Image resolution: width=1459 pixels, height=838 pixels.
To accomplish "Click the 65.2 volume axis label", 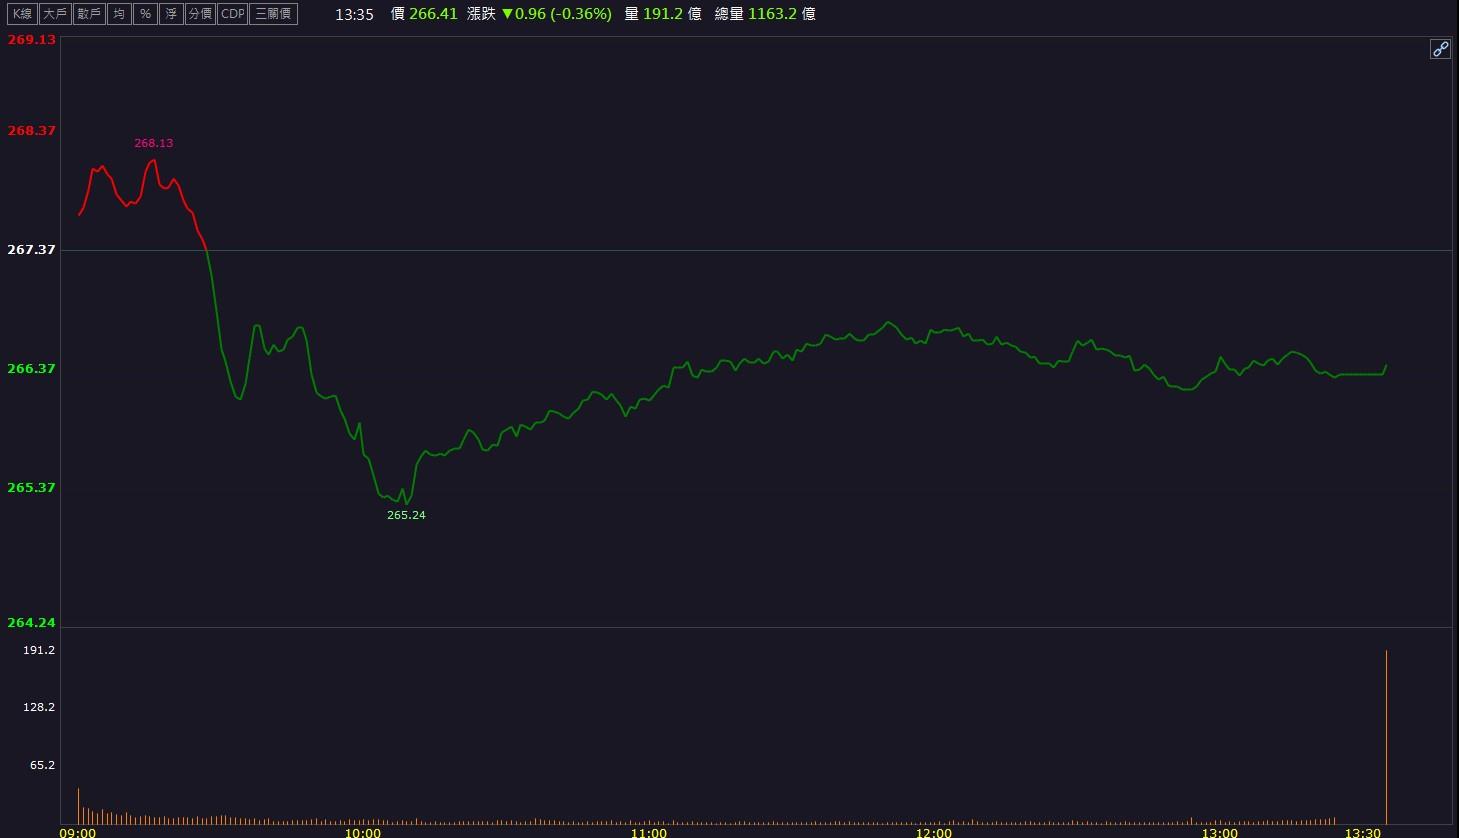I will (x=42, y=765).
